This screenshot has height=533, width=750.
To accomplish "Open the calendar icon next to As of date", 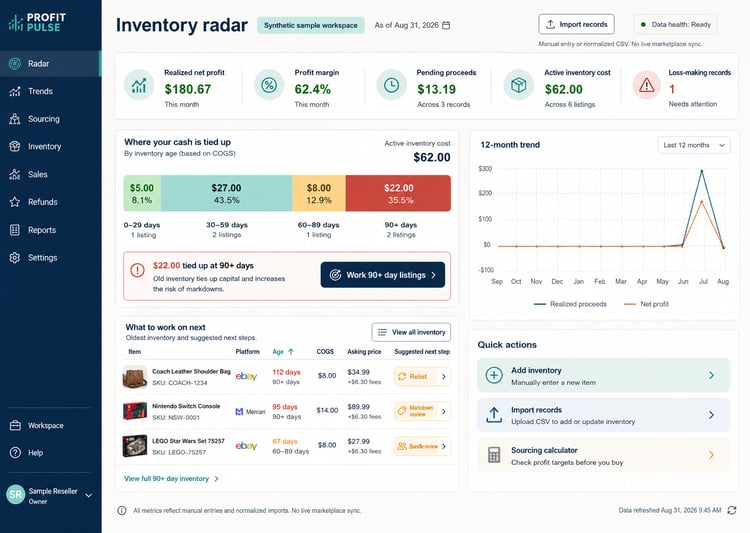I will [x=446, y=25].
